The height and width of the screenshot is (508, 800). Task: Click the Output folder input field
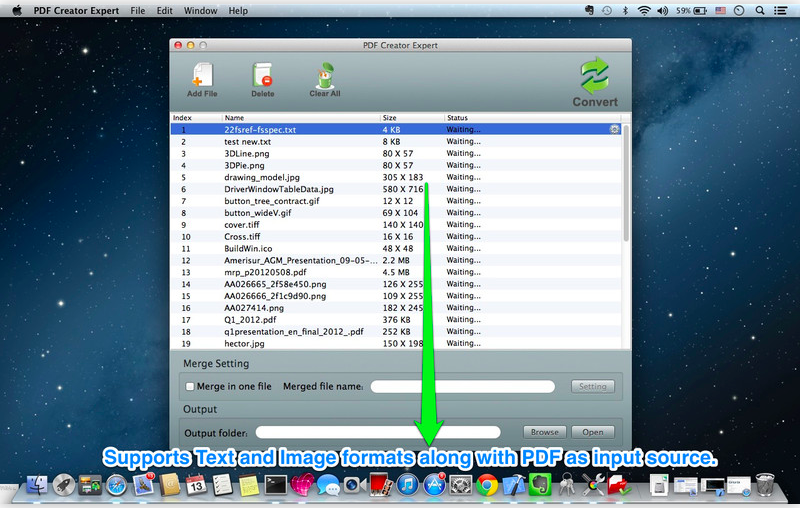pyautogui.click(x=378, y=432)
